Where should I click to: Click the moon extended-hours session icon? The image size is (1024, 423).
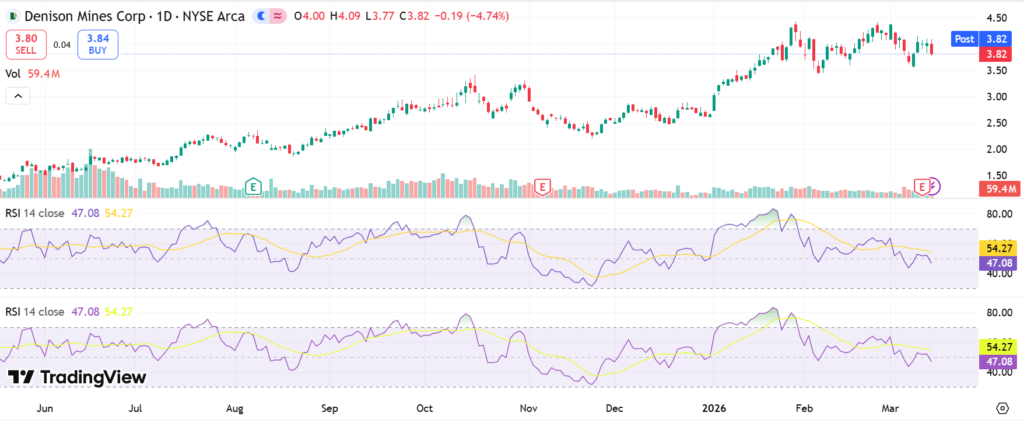tap(261, 17)
